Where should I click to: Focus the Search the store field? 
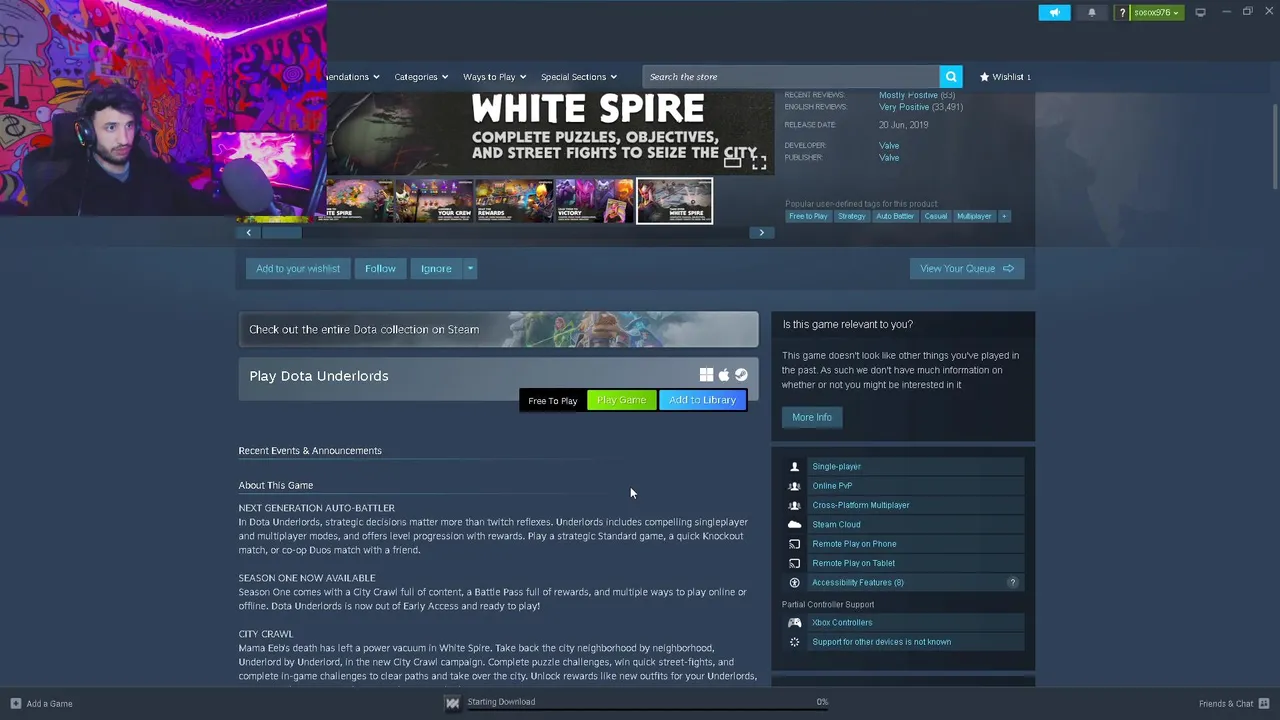[x=791, y=76]
